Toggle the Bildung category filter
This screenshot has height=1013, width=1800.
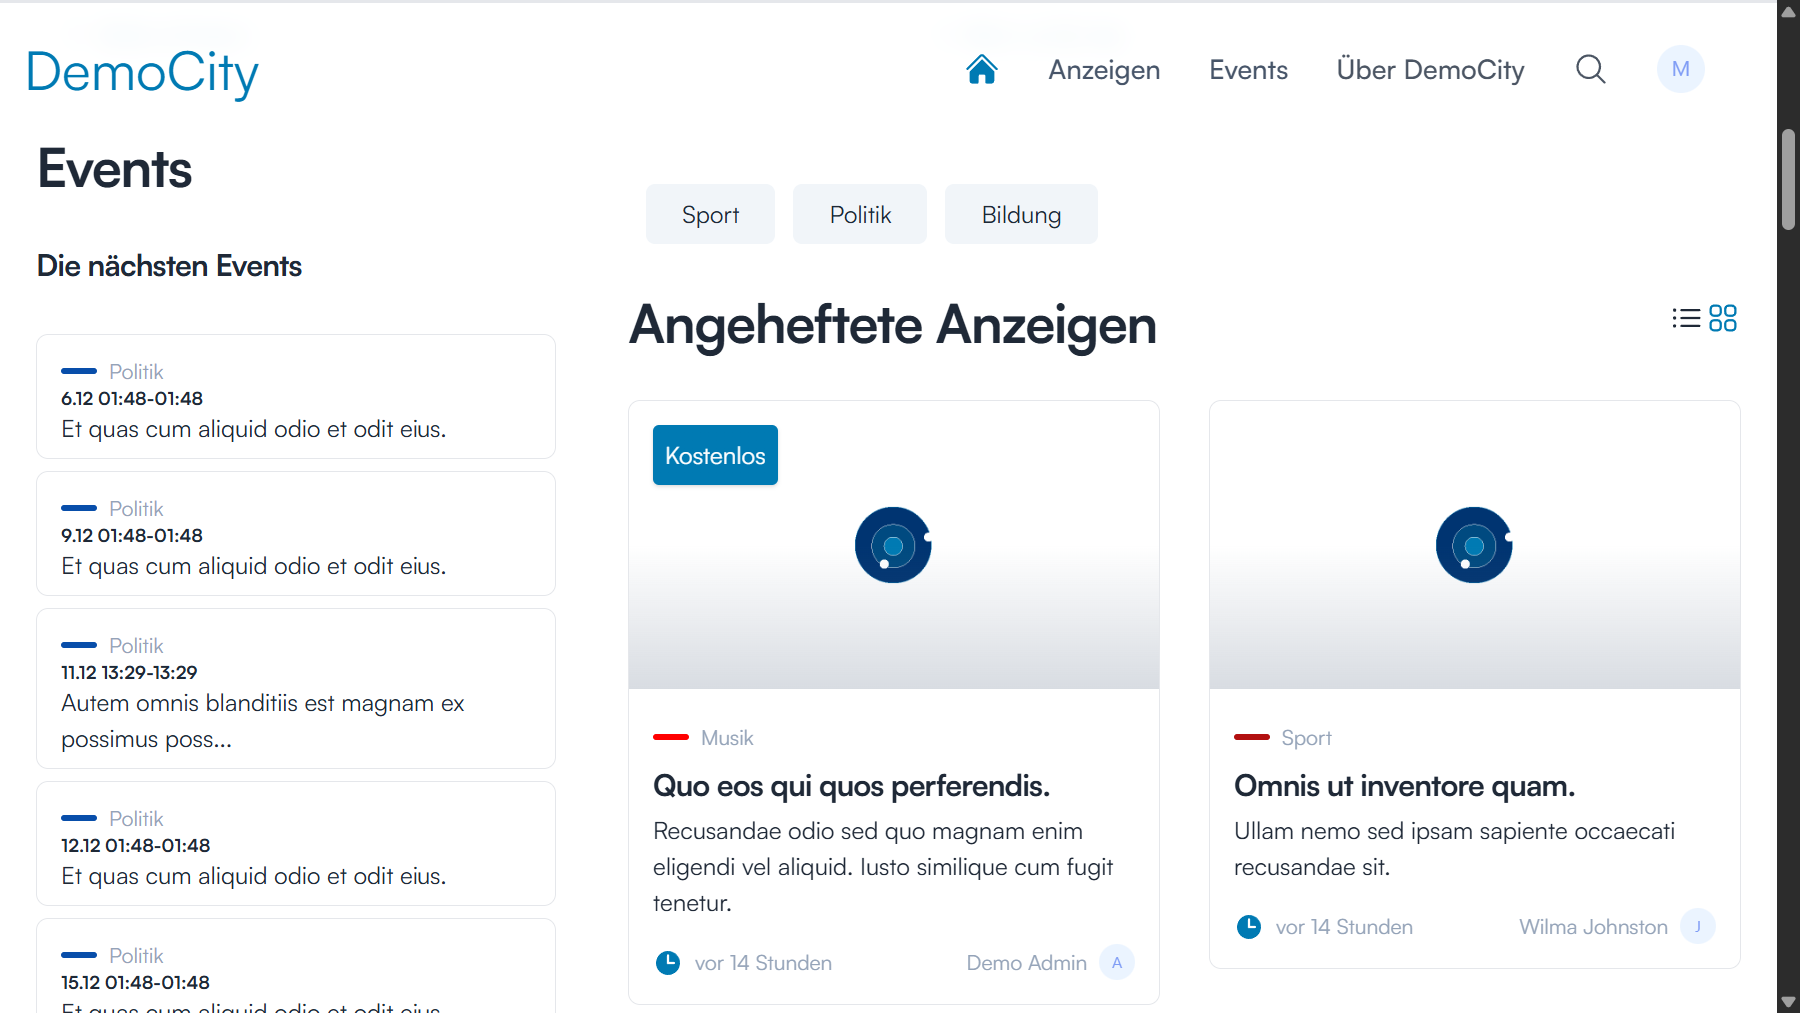(1021, 213)
